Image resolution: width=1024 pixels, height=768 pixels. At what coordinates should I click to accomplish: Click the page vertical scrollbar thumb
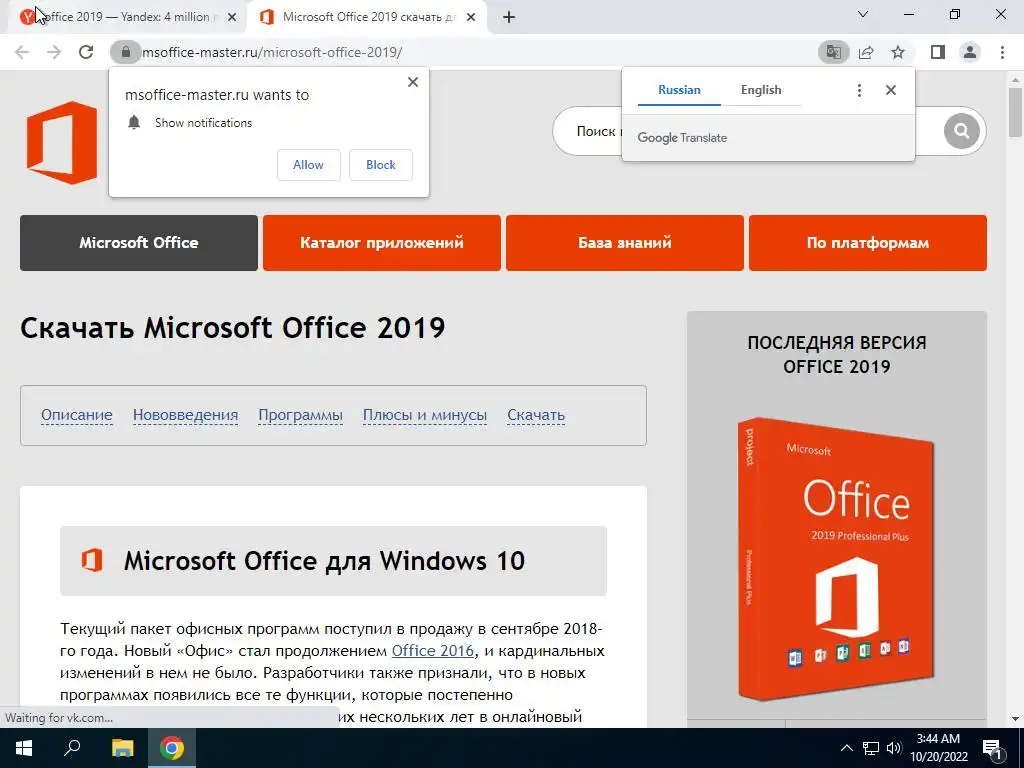[1015, 111]
